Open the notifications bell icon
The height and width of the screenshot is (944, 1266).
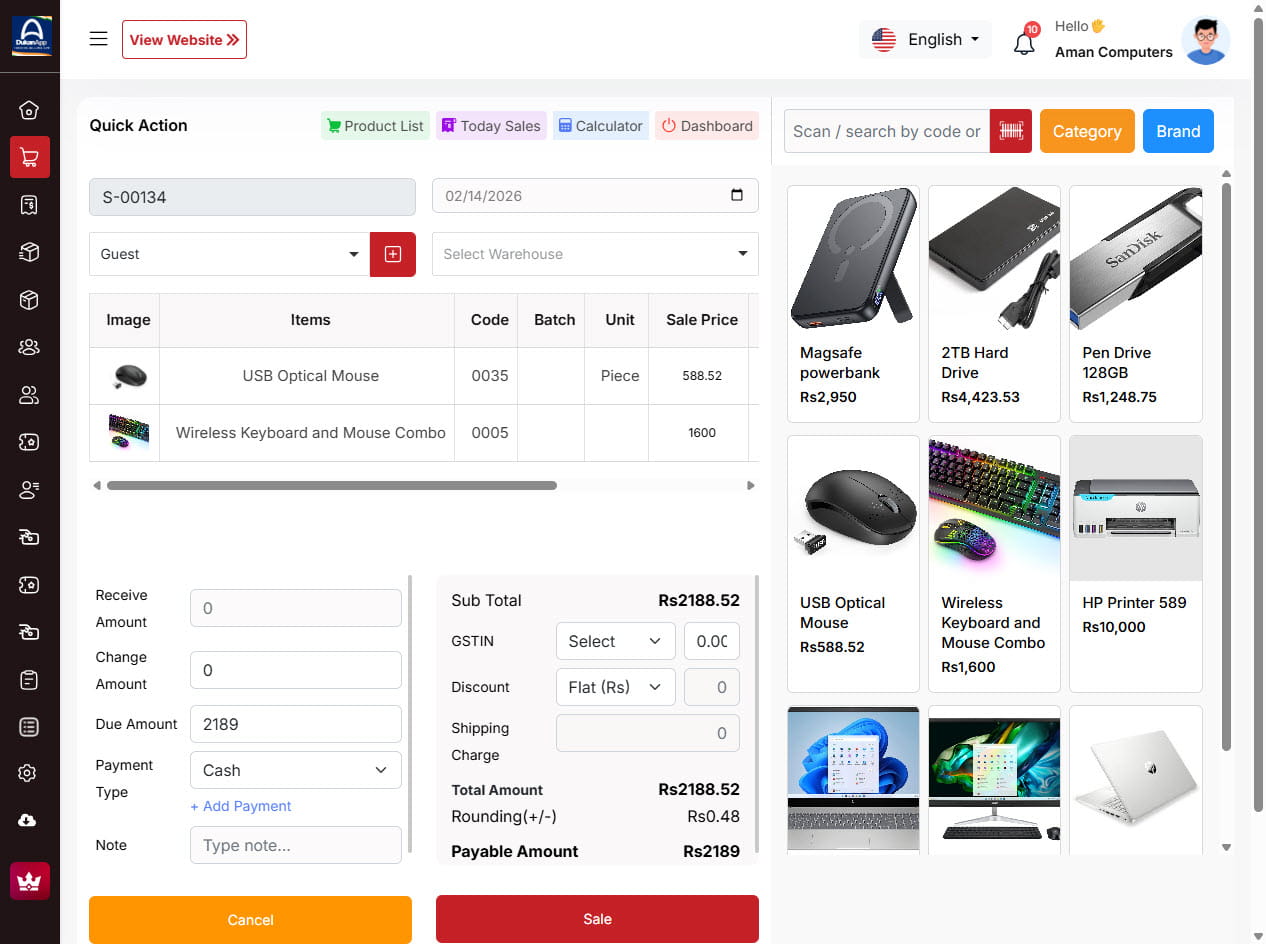click(1024, 43)
